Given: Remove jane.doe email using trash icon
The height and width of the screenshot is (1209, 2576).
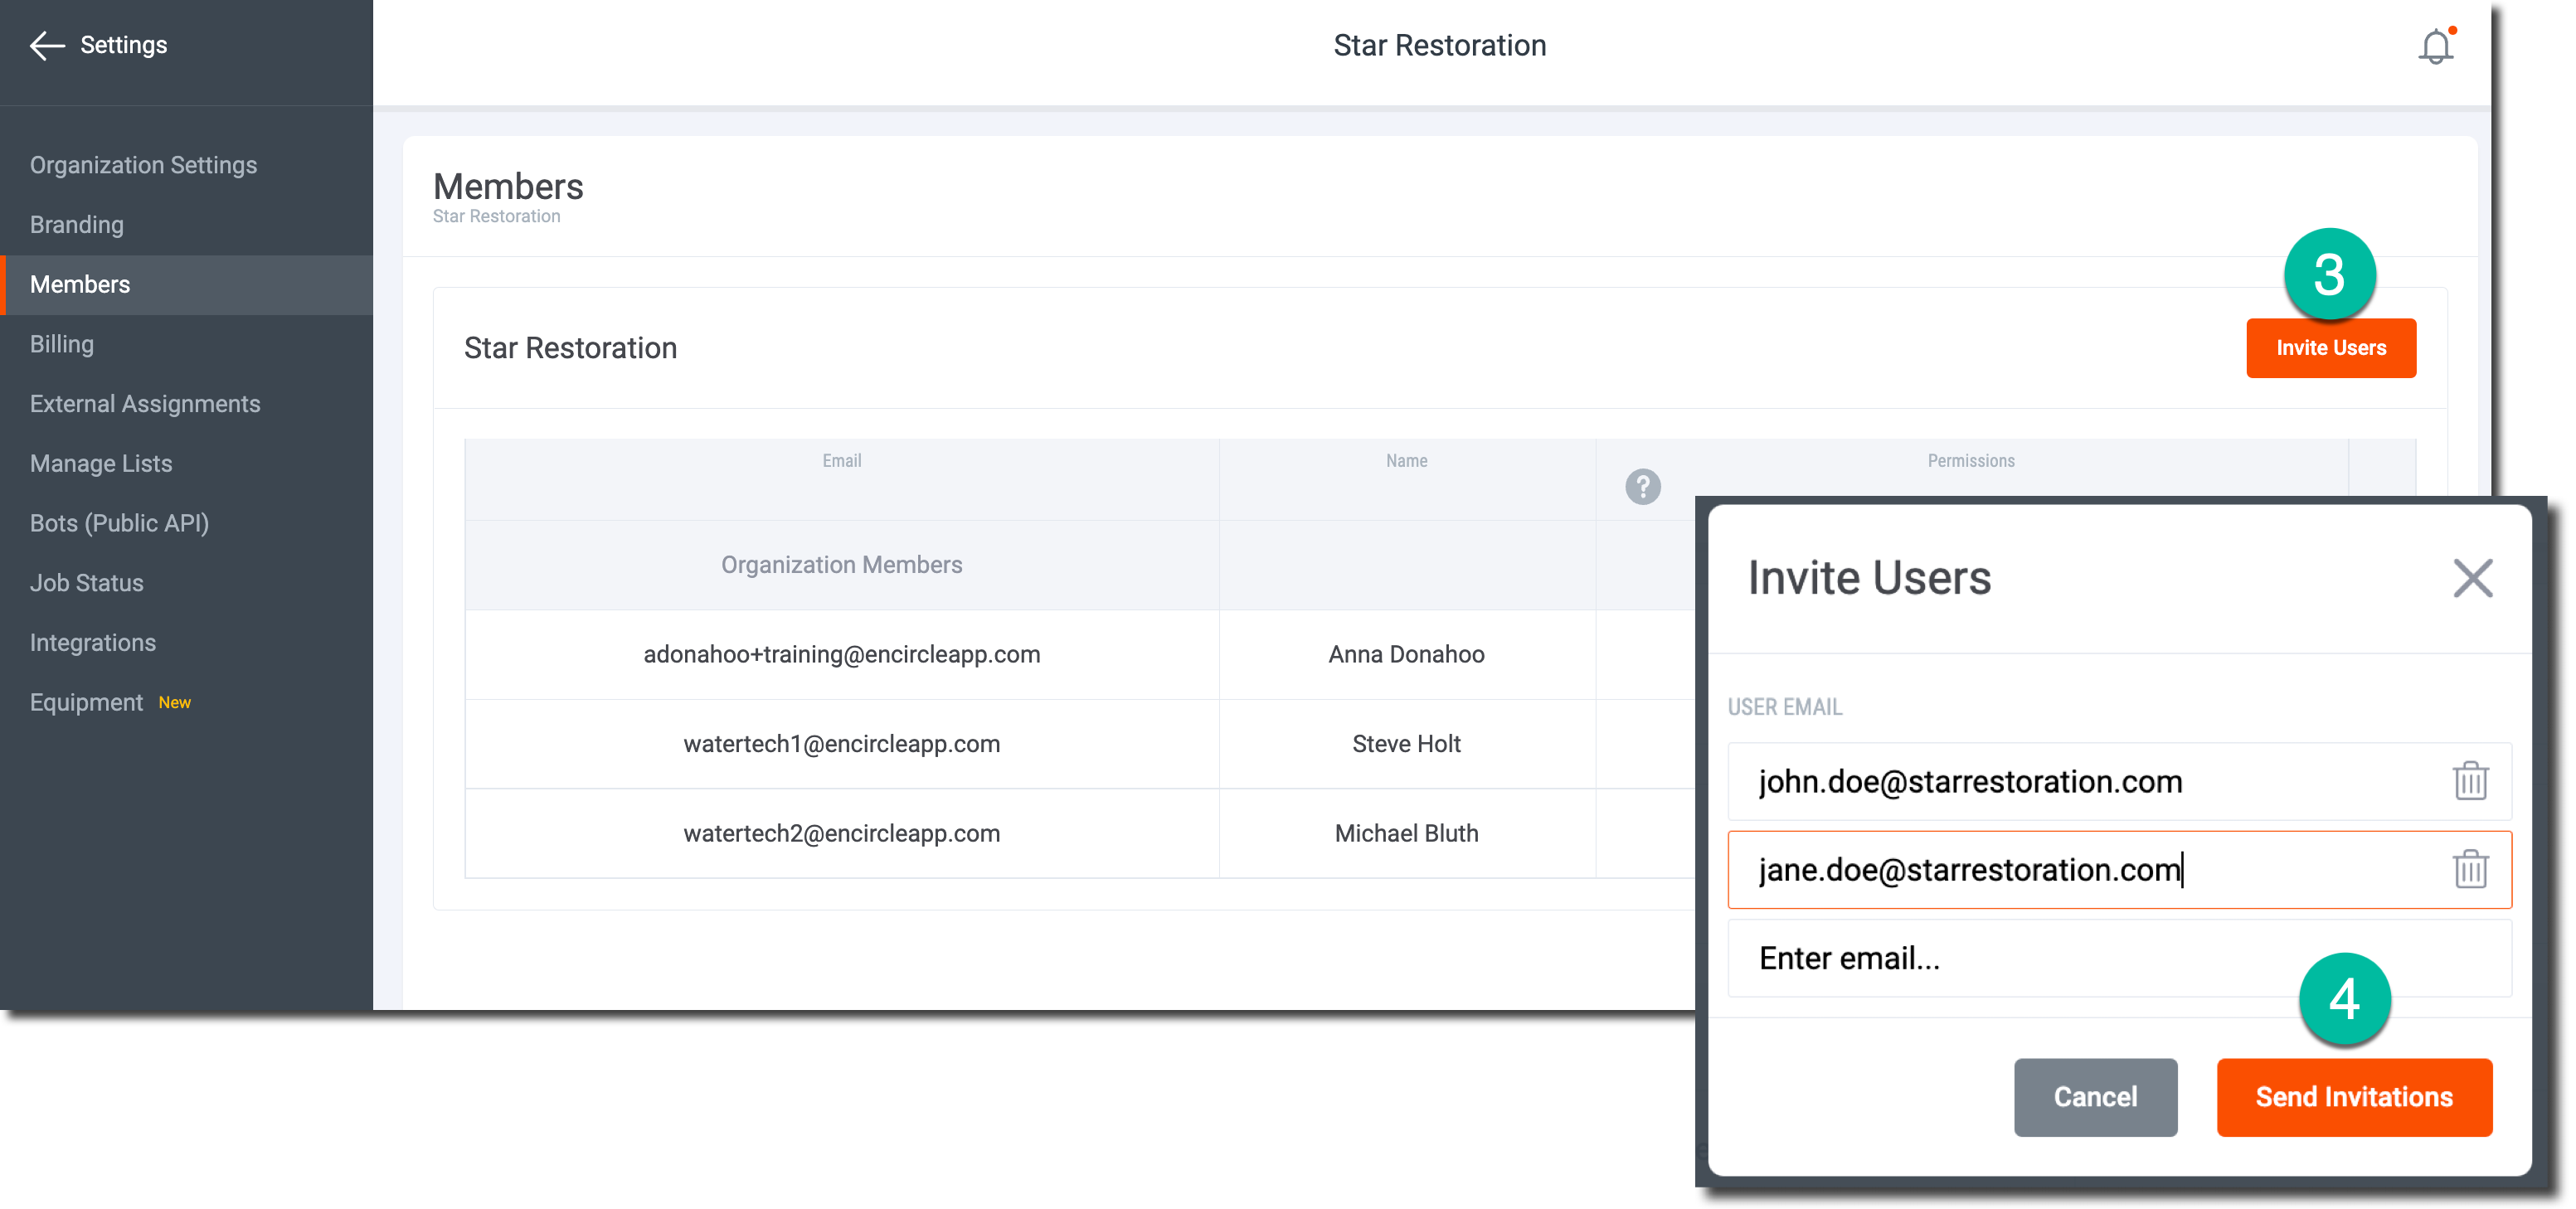Looking at the screenshot, I should 2469,869.
